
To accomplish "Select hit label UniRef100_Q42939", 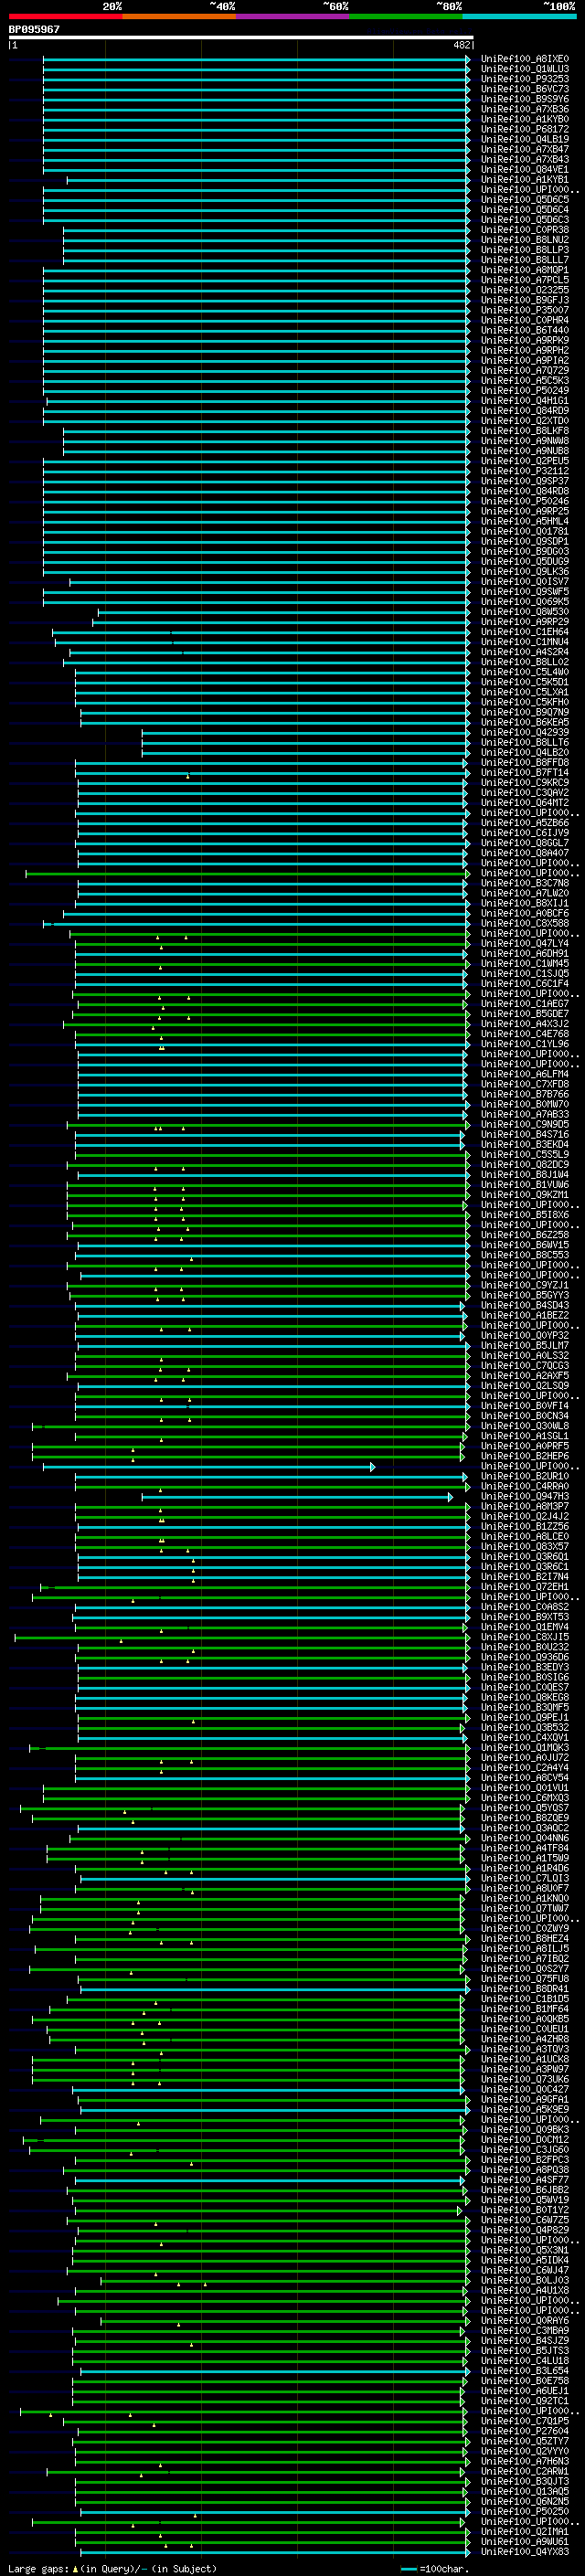I will click(x=524, y=733).
